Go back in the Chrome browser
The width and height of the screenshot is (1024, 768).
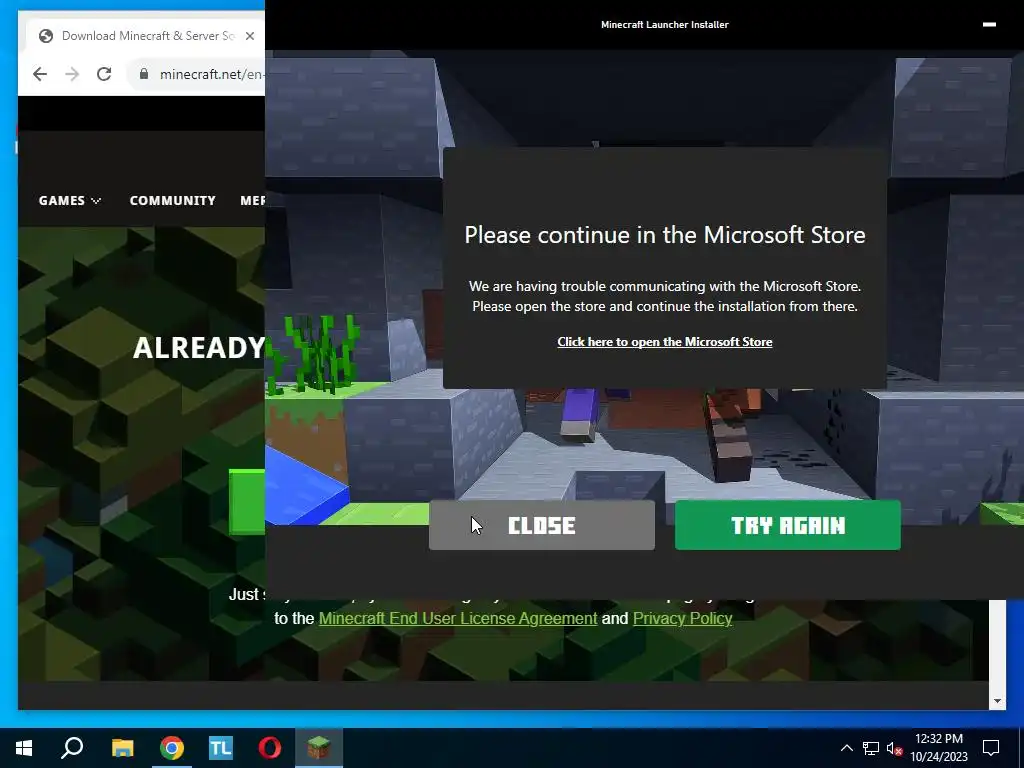coord(40,74)
